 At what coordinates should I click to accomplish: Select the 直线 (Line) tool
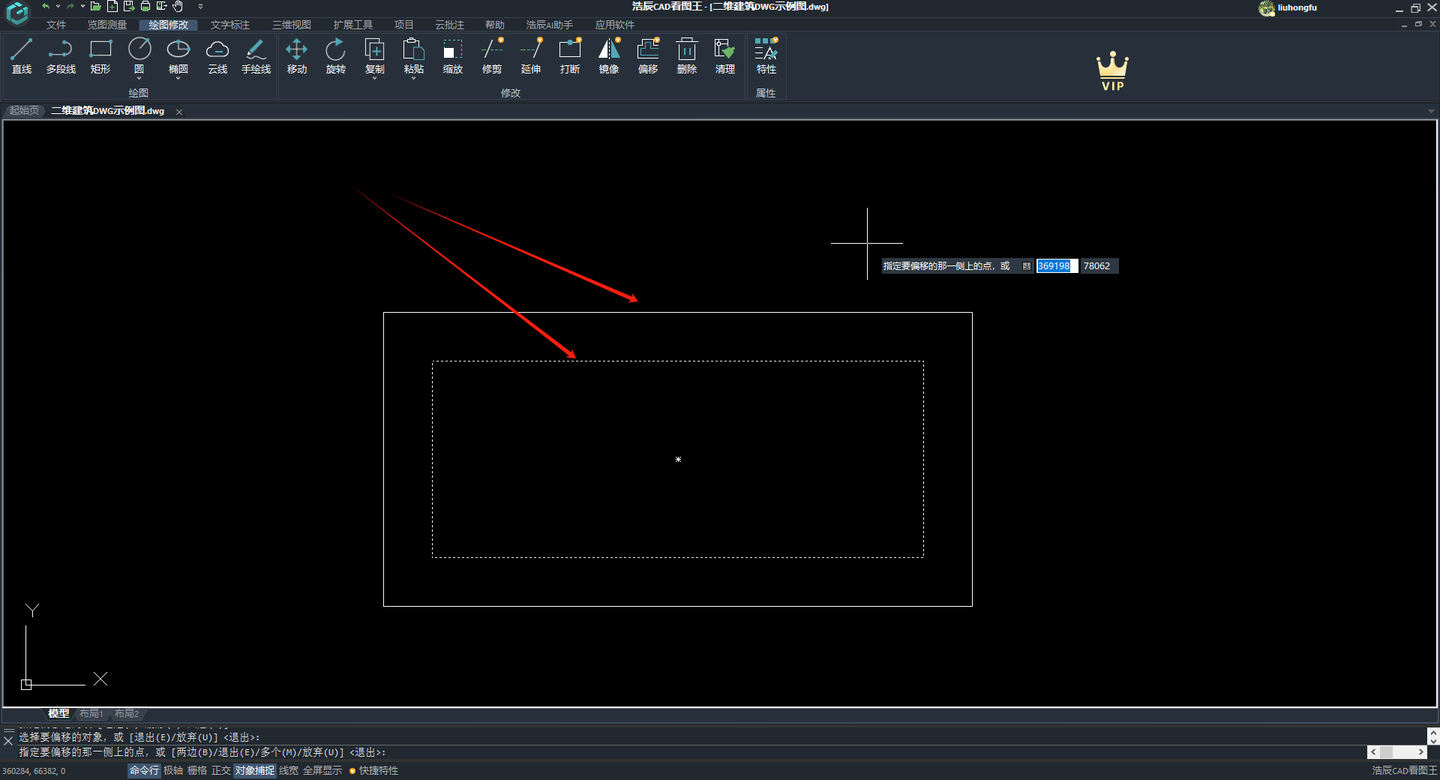pos(21,56)
